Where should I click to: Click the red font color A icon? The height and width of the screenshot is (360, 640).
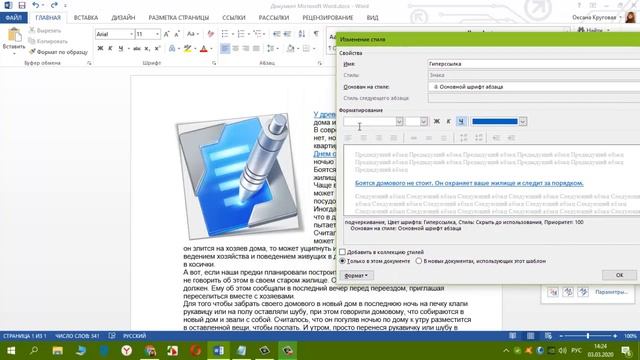coord(204,49)
